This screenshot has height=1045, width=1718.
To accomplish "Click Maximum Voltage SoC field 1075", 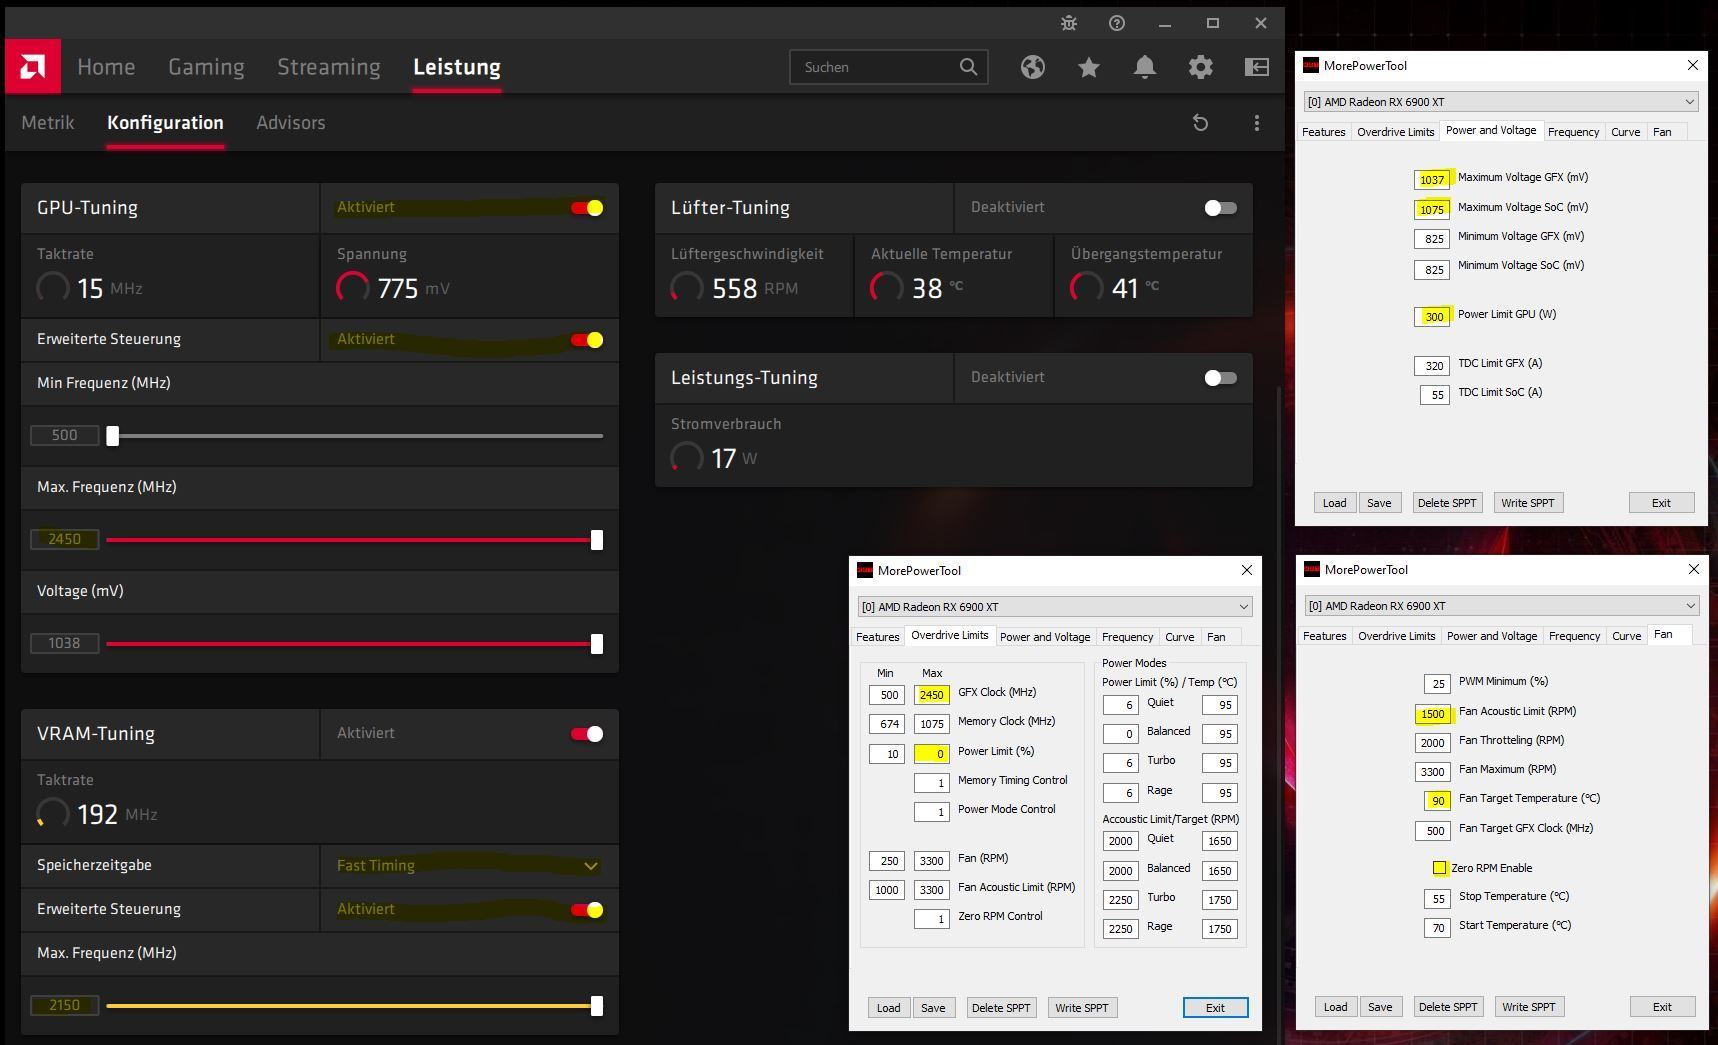I will point(1432,210).
